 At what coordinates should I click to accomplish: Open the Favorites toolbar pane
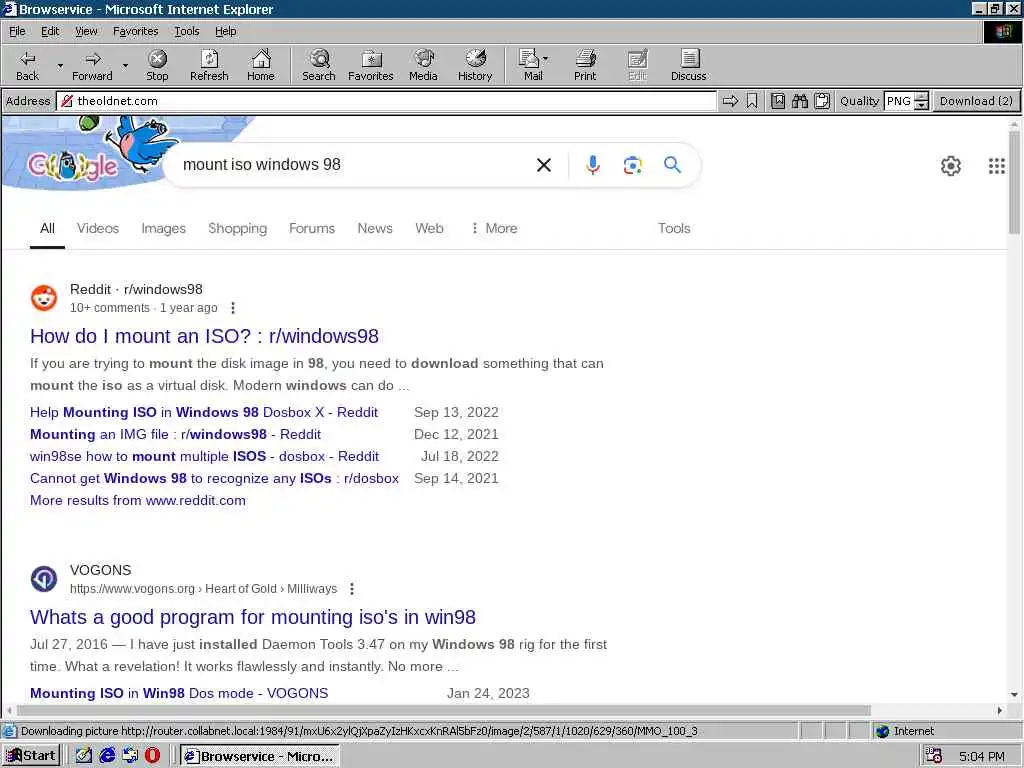[370, 65]
